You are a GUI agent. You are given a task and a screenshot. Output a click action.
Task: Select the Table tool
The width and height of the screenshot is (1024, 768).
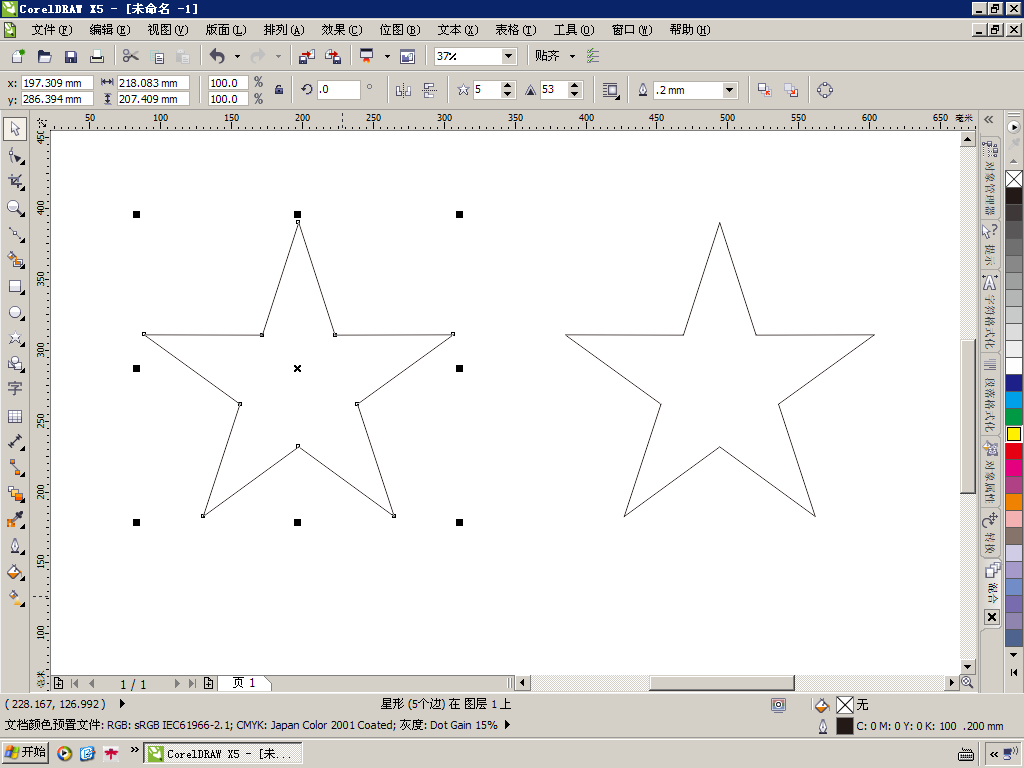point(15,416)
